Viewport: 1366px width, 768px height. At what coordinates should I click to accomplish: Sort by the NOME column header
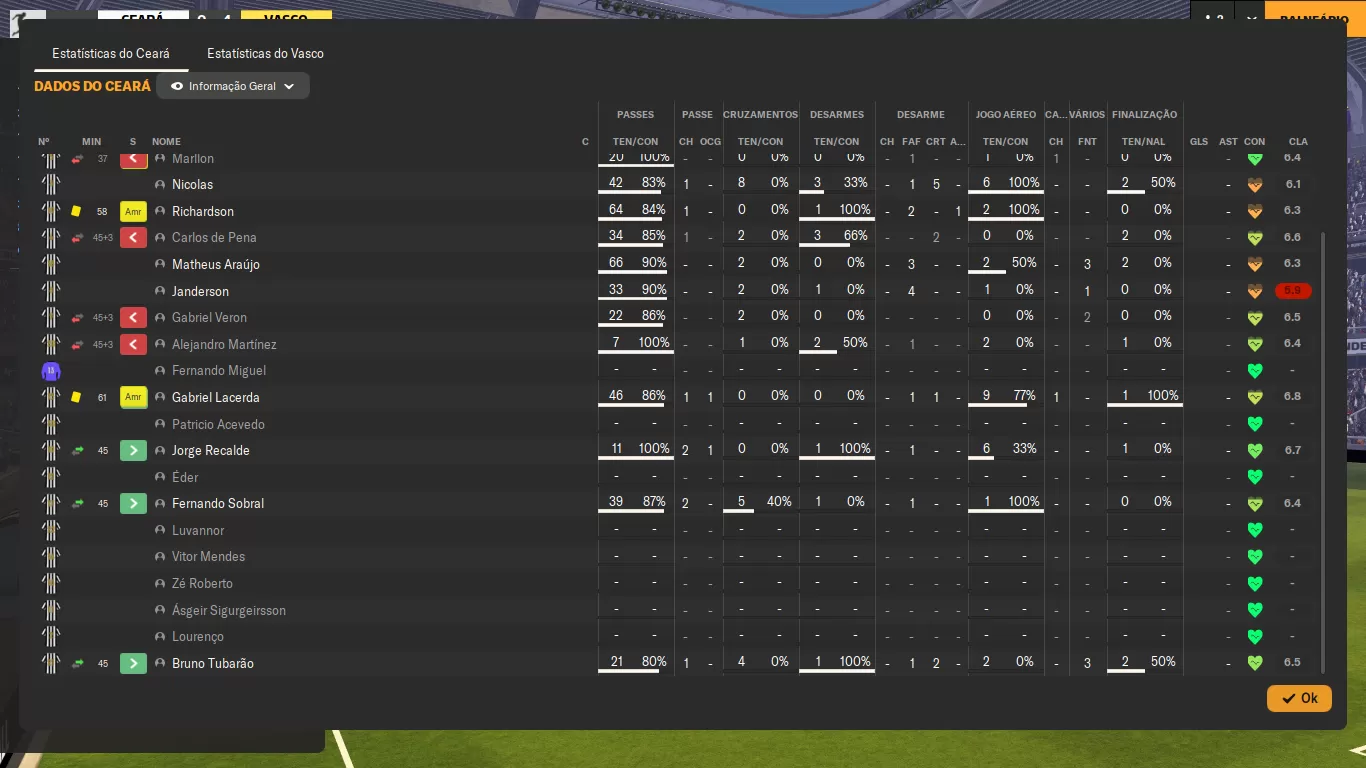click(166, 142)
